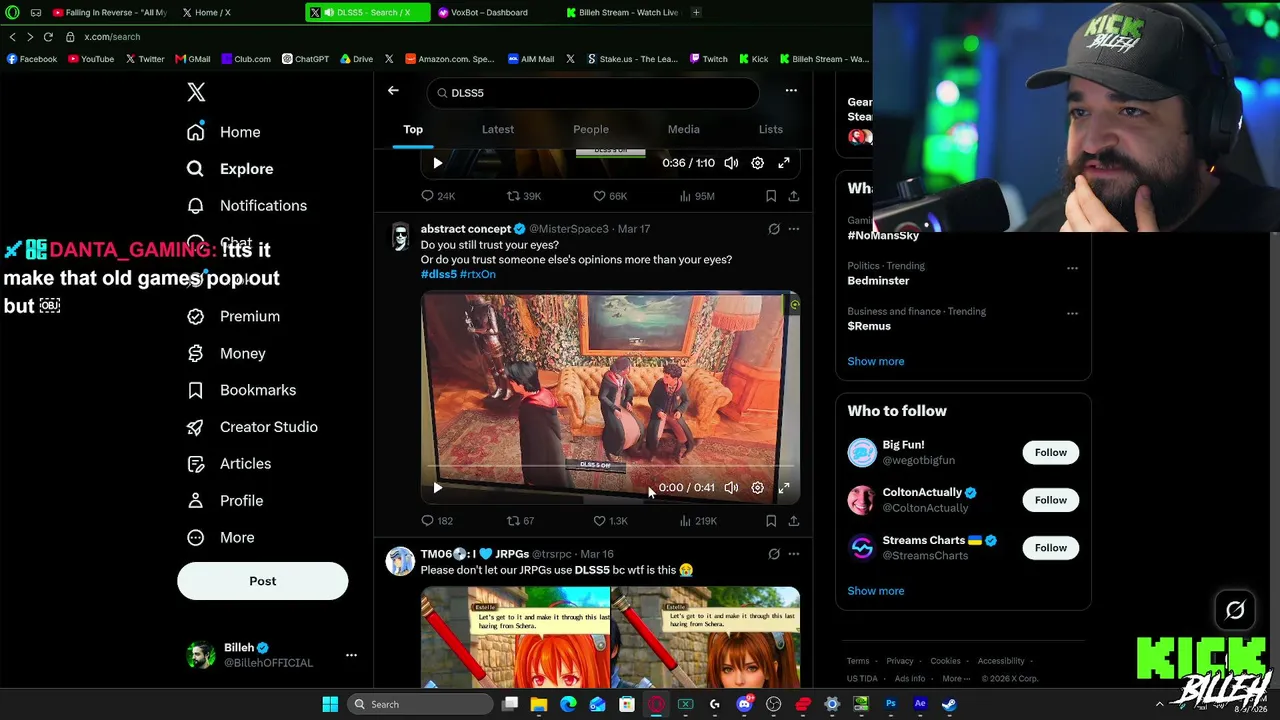Click the X logo in the sidebar

click(196, 92)
